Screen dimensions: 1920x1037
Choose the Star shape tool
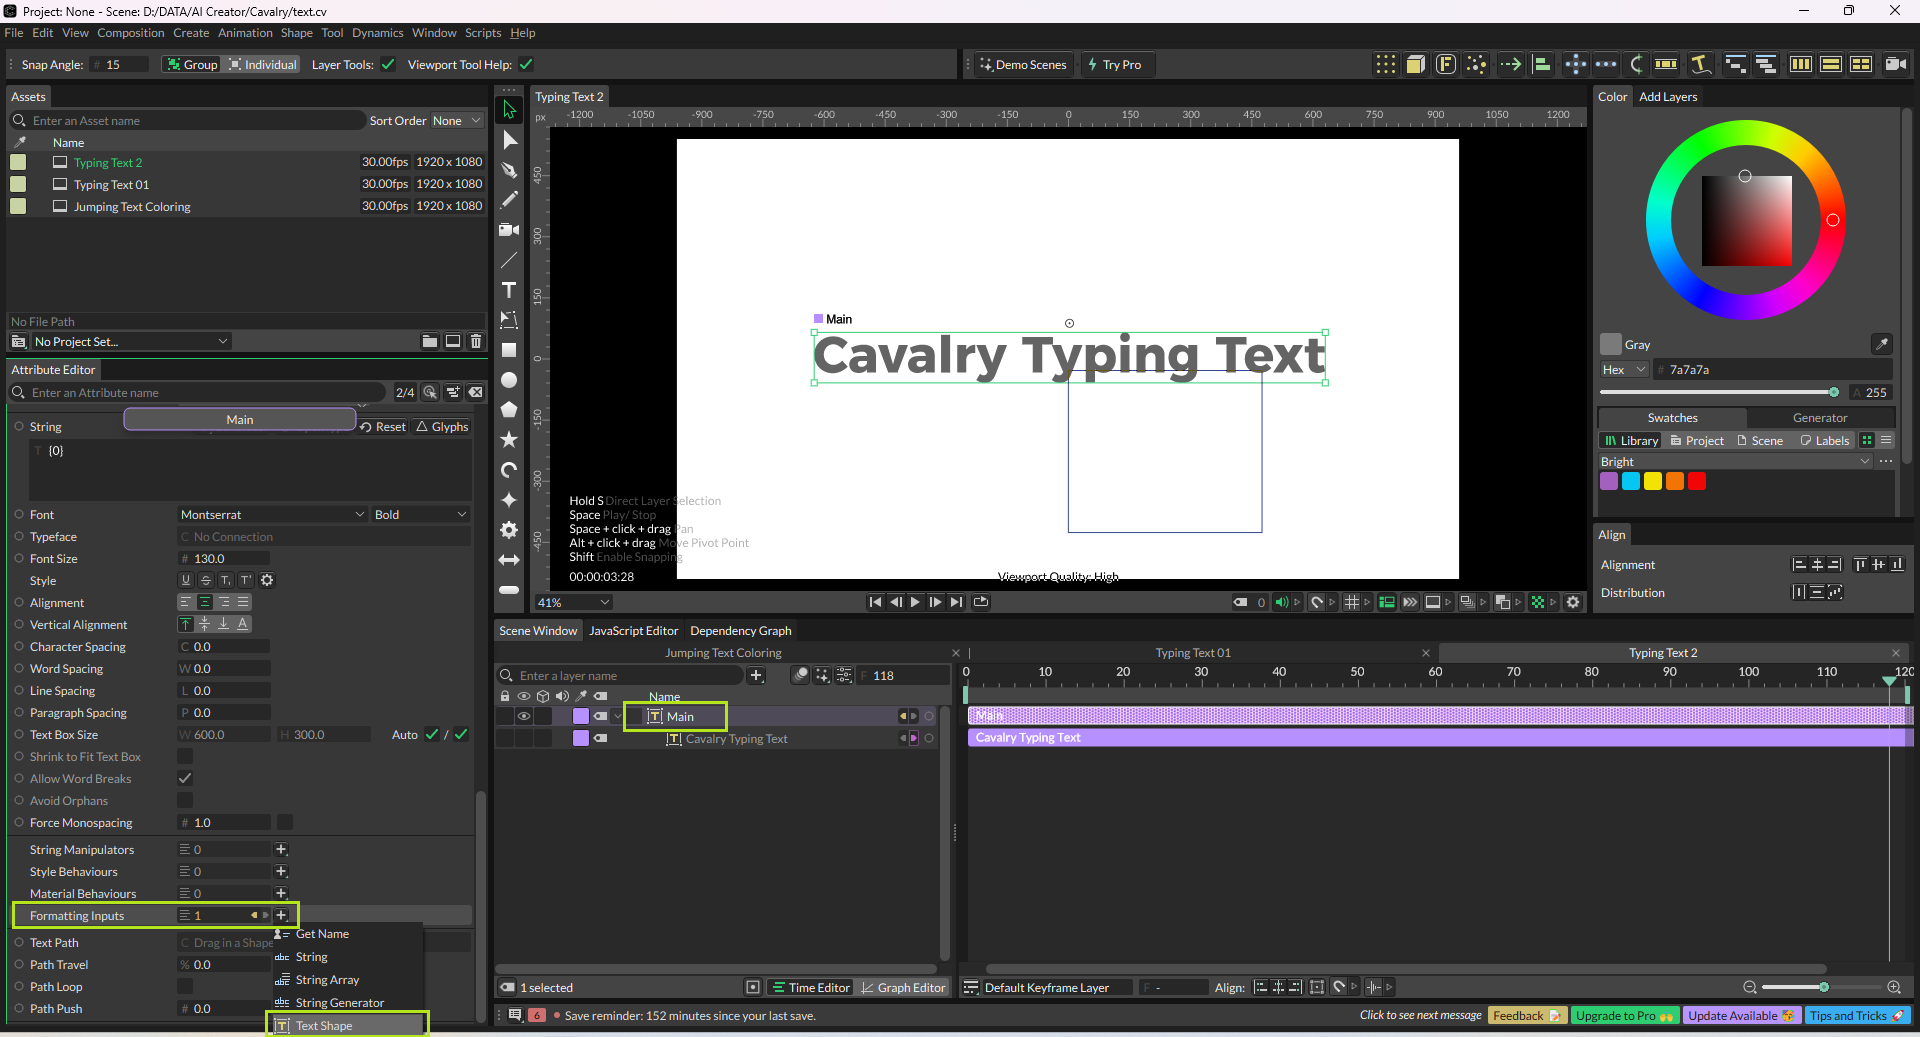(509, 440)
